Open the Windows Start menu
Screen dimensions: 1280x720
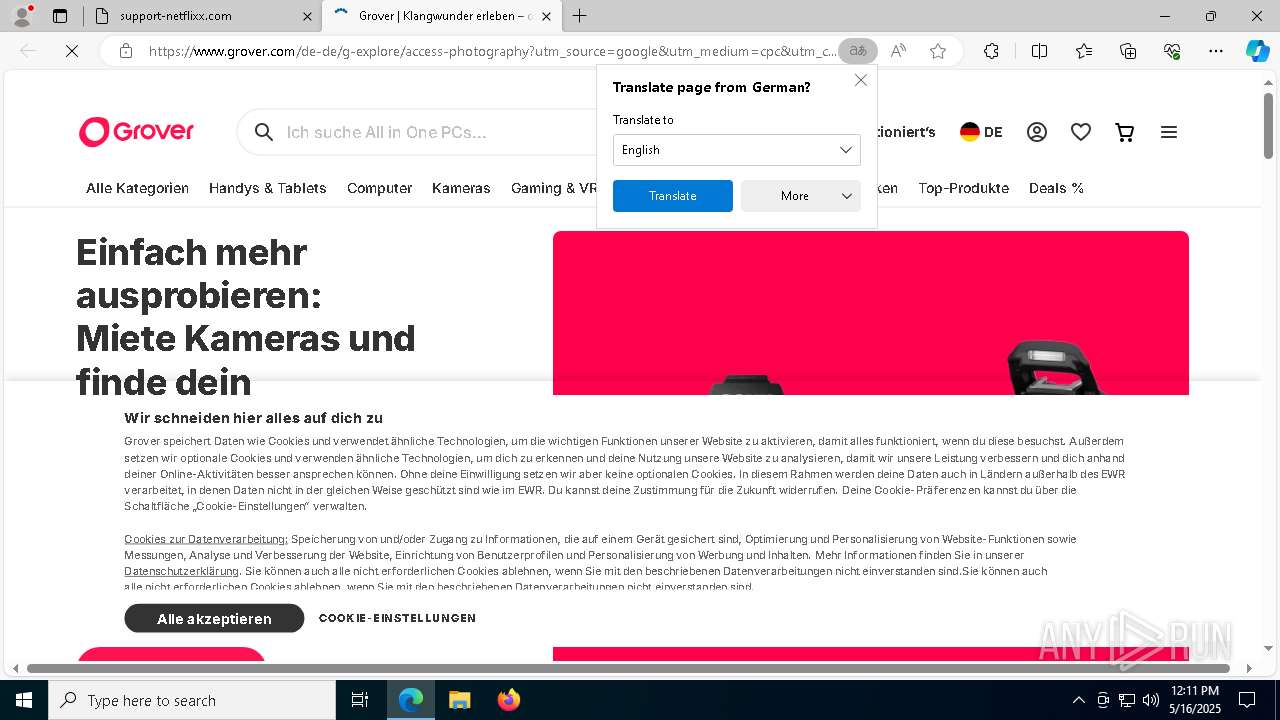pos(24,700)
